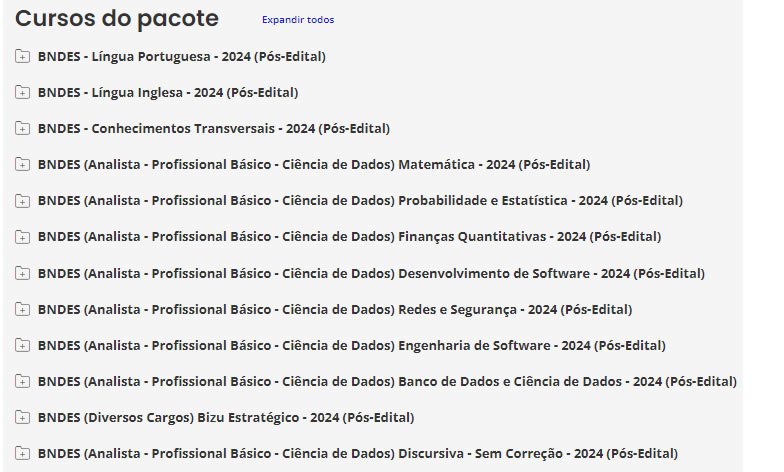The image size is (784, 472).
Task: Open the Bizu Estratégico course title
Action: tap(225, 417)
